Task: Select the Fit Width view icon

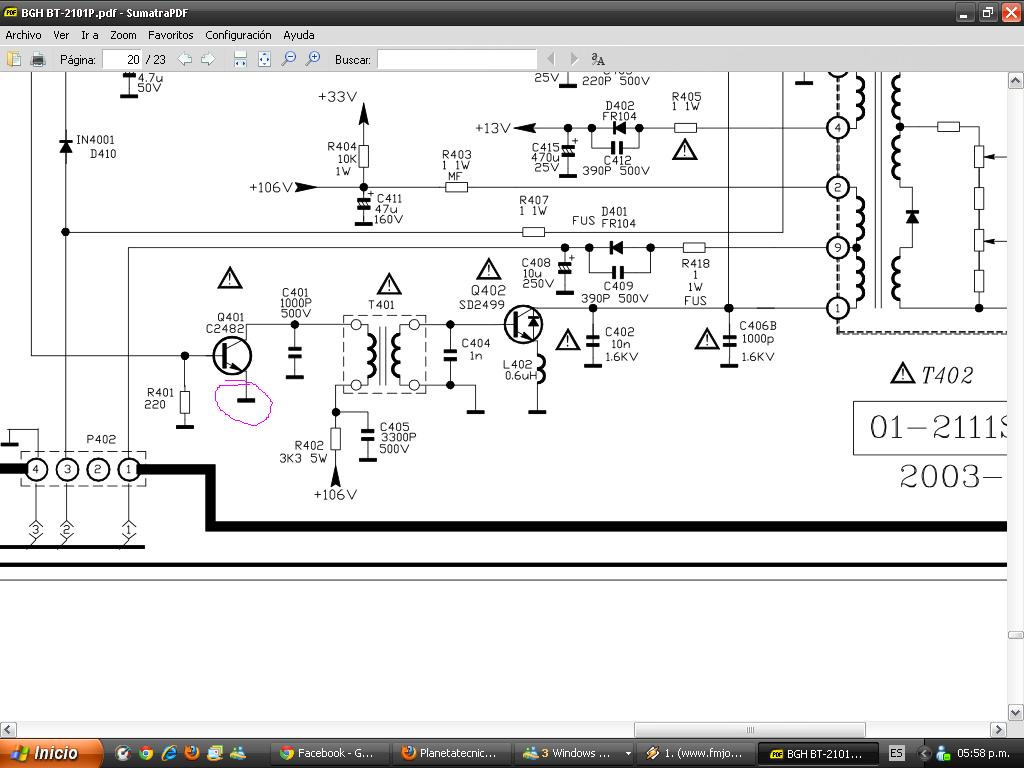Action: 240,59
